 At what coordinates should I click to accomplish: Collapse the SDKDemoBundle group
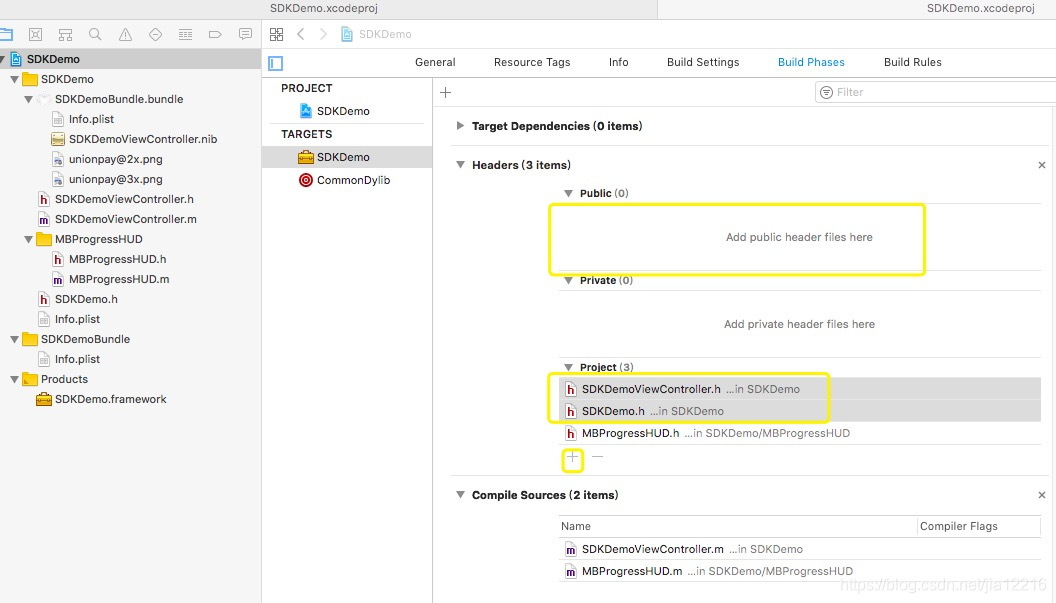tap(14, 340)
